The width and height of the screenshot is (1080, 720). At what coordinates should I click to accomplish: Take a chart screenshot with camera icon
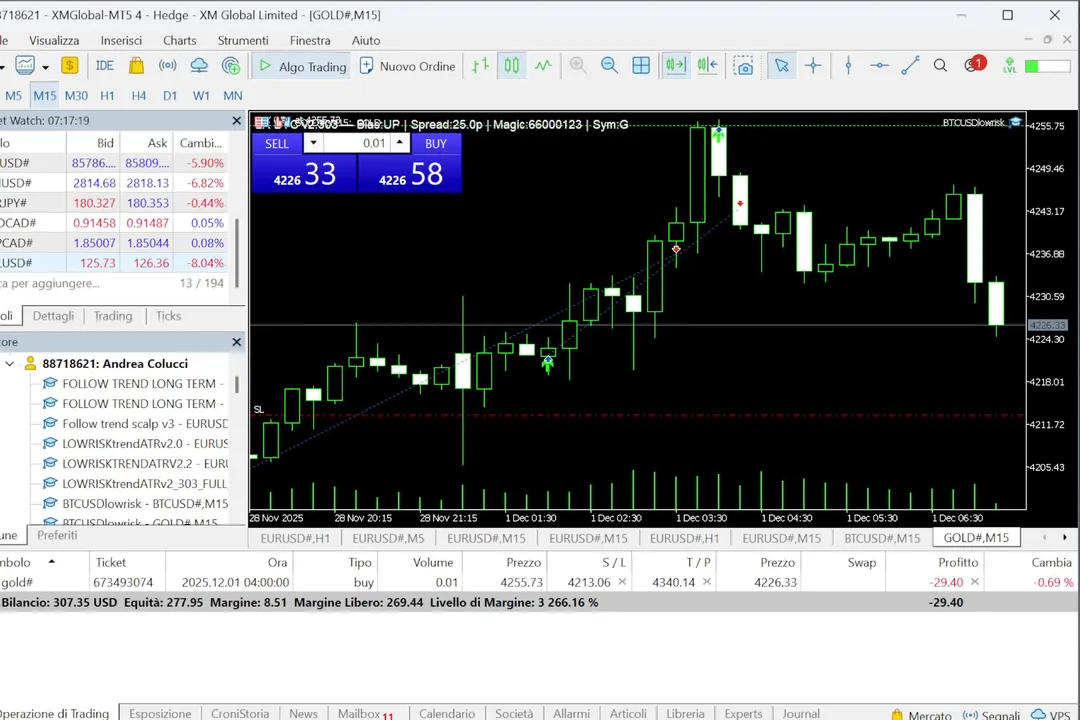[743, 66]
